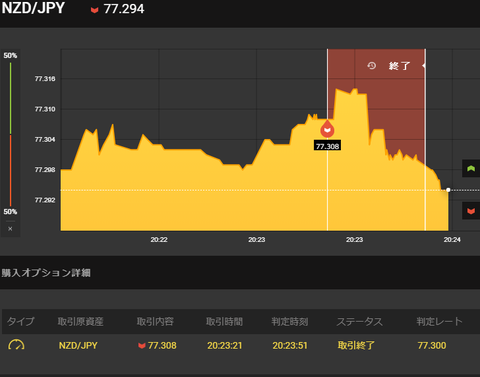Click the 取引終了 status cell
Viewport: 480px width, 377px height.
[x=356, y=345]
